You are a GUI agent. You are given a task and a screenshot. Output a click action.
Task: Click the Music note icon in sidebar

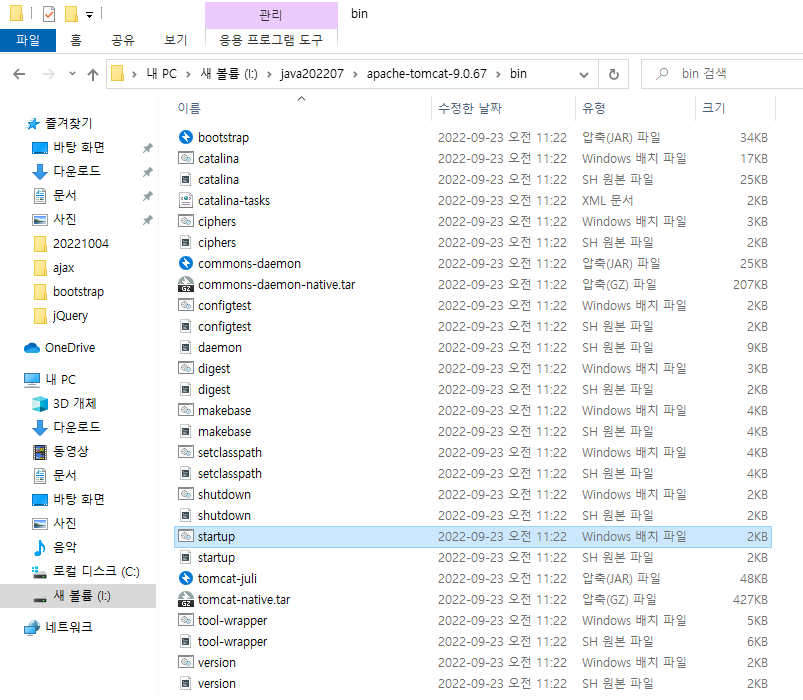(x=40, y=547)
